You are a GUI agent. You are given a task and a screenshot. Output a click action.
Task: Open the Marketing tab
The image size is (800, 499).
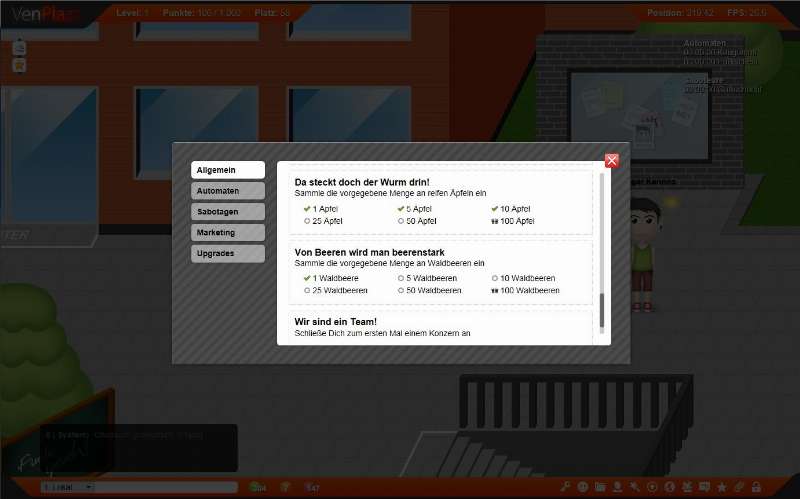[x=228, y=233]
